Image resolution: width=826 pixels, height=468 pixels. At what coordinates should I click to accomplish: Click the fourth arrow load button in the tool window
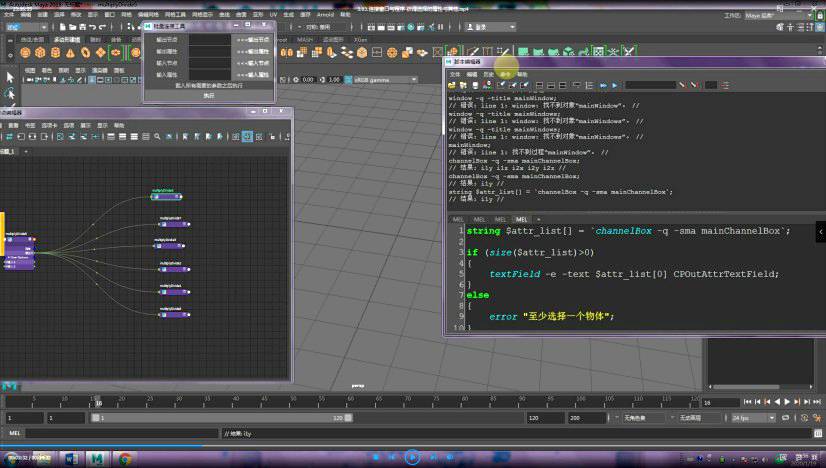tap(253, 74)
